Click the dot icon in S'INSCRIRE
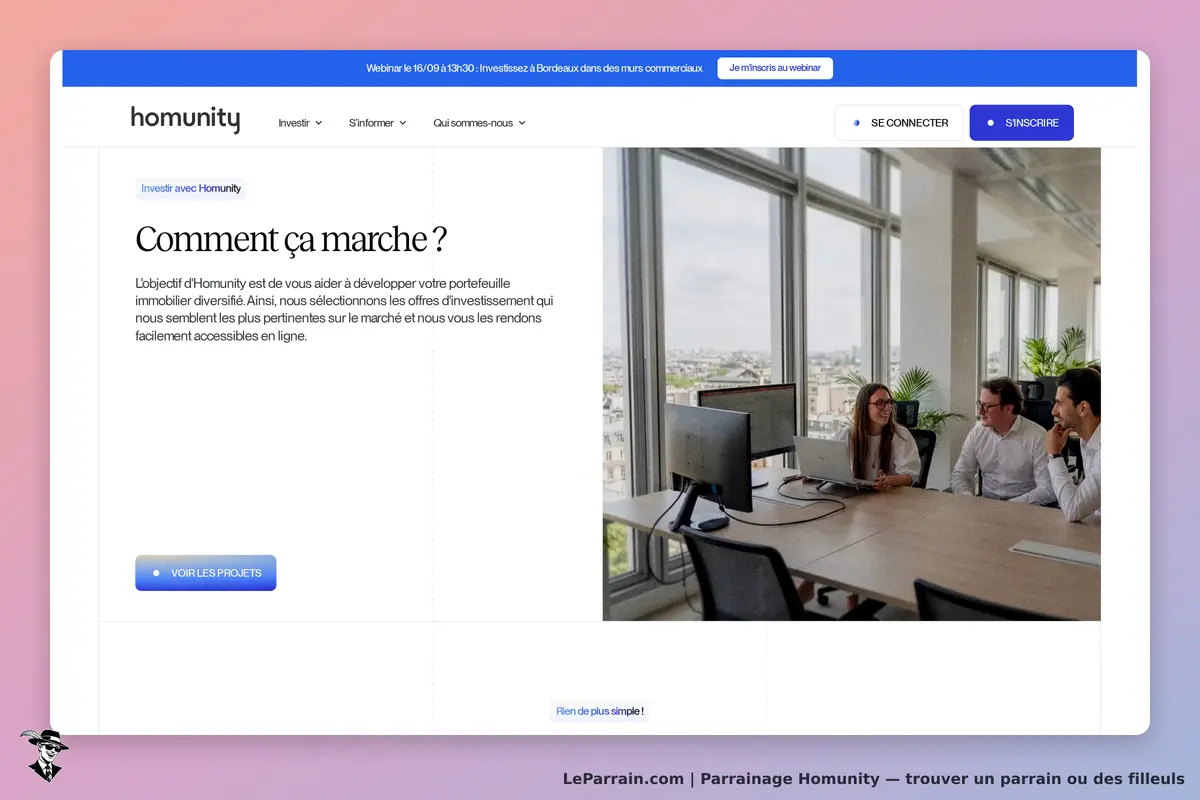This screenshot has width=1200, height=800. click(990, 123)
